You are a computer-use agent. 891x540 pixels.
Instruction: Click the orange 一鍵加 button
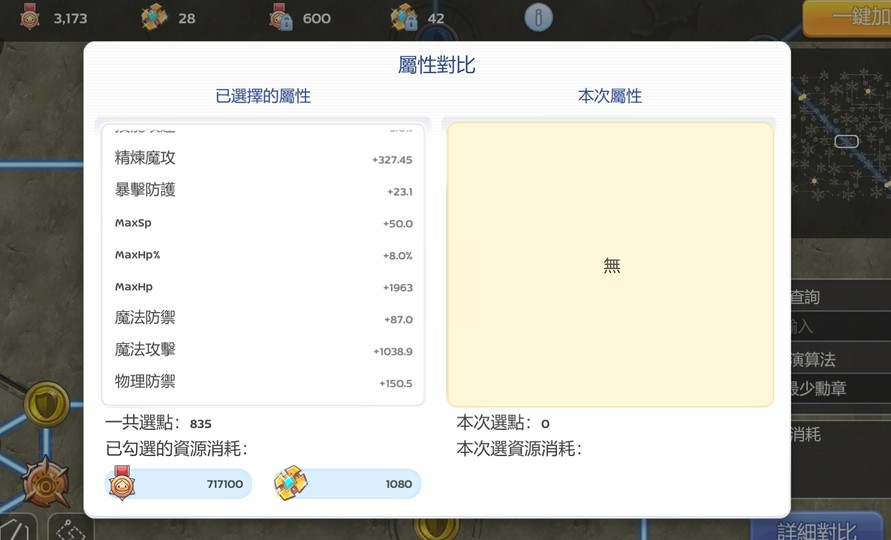click(x=847, y=18)
